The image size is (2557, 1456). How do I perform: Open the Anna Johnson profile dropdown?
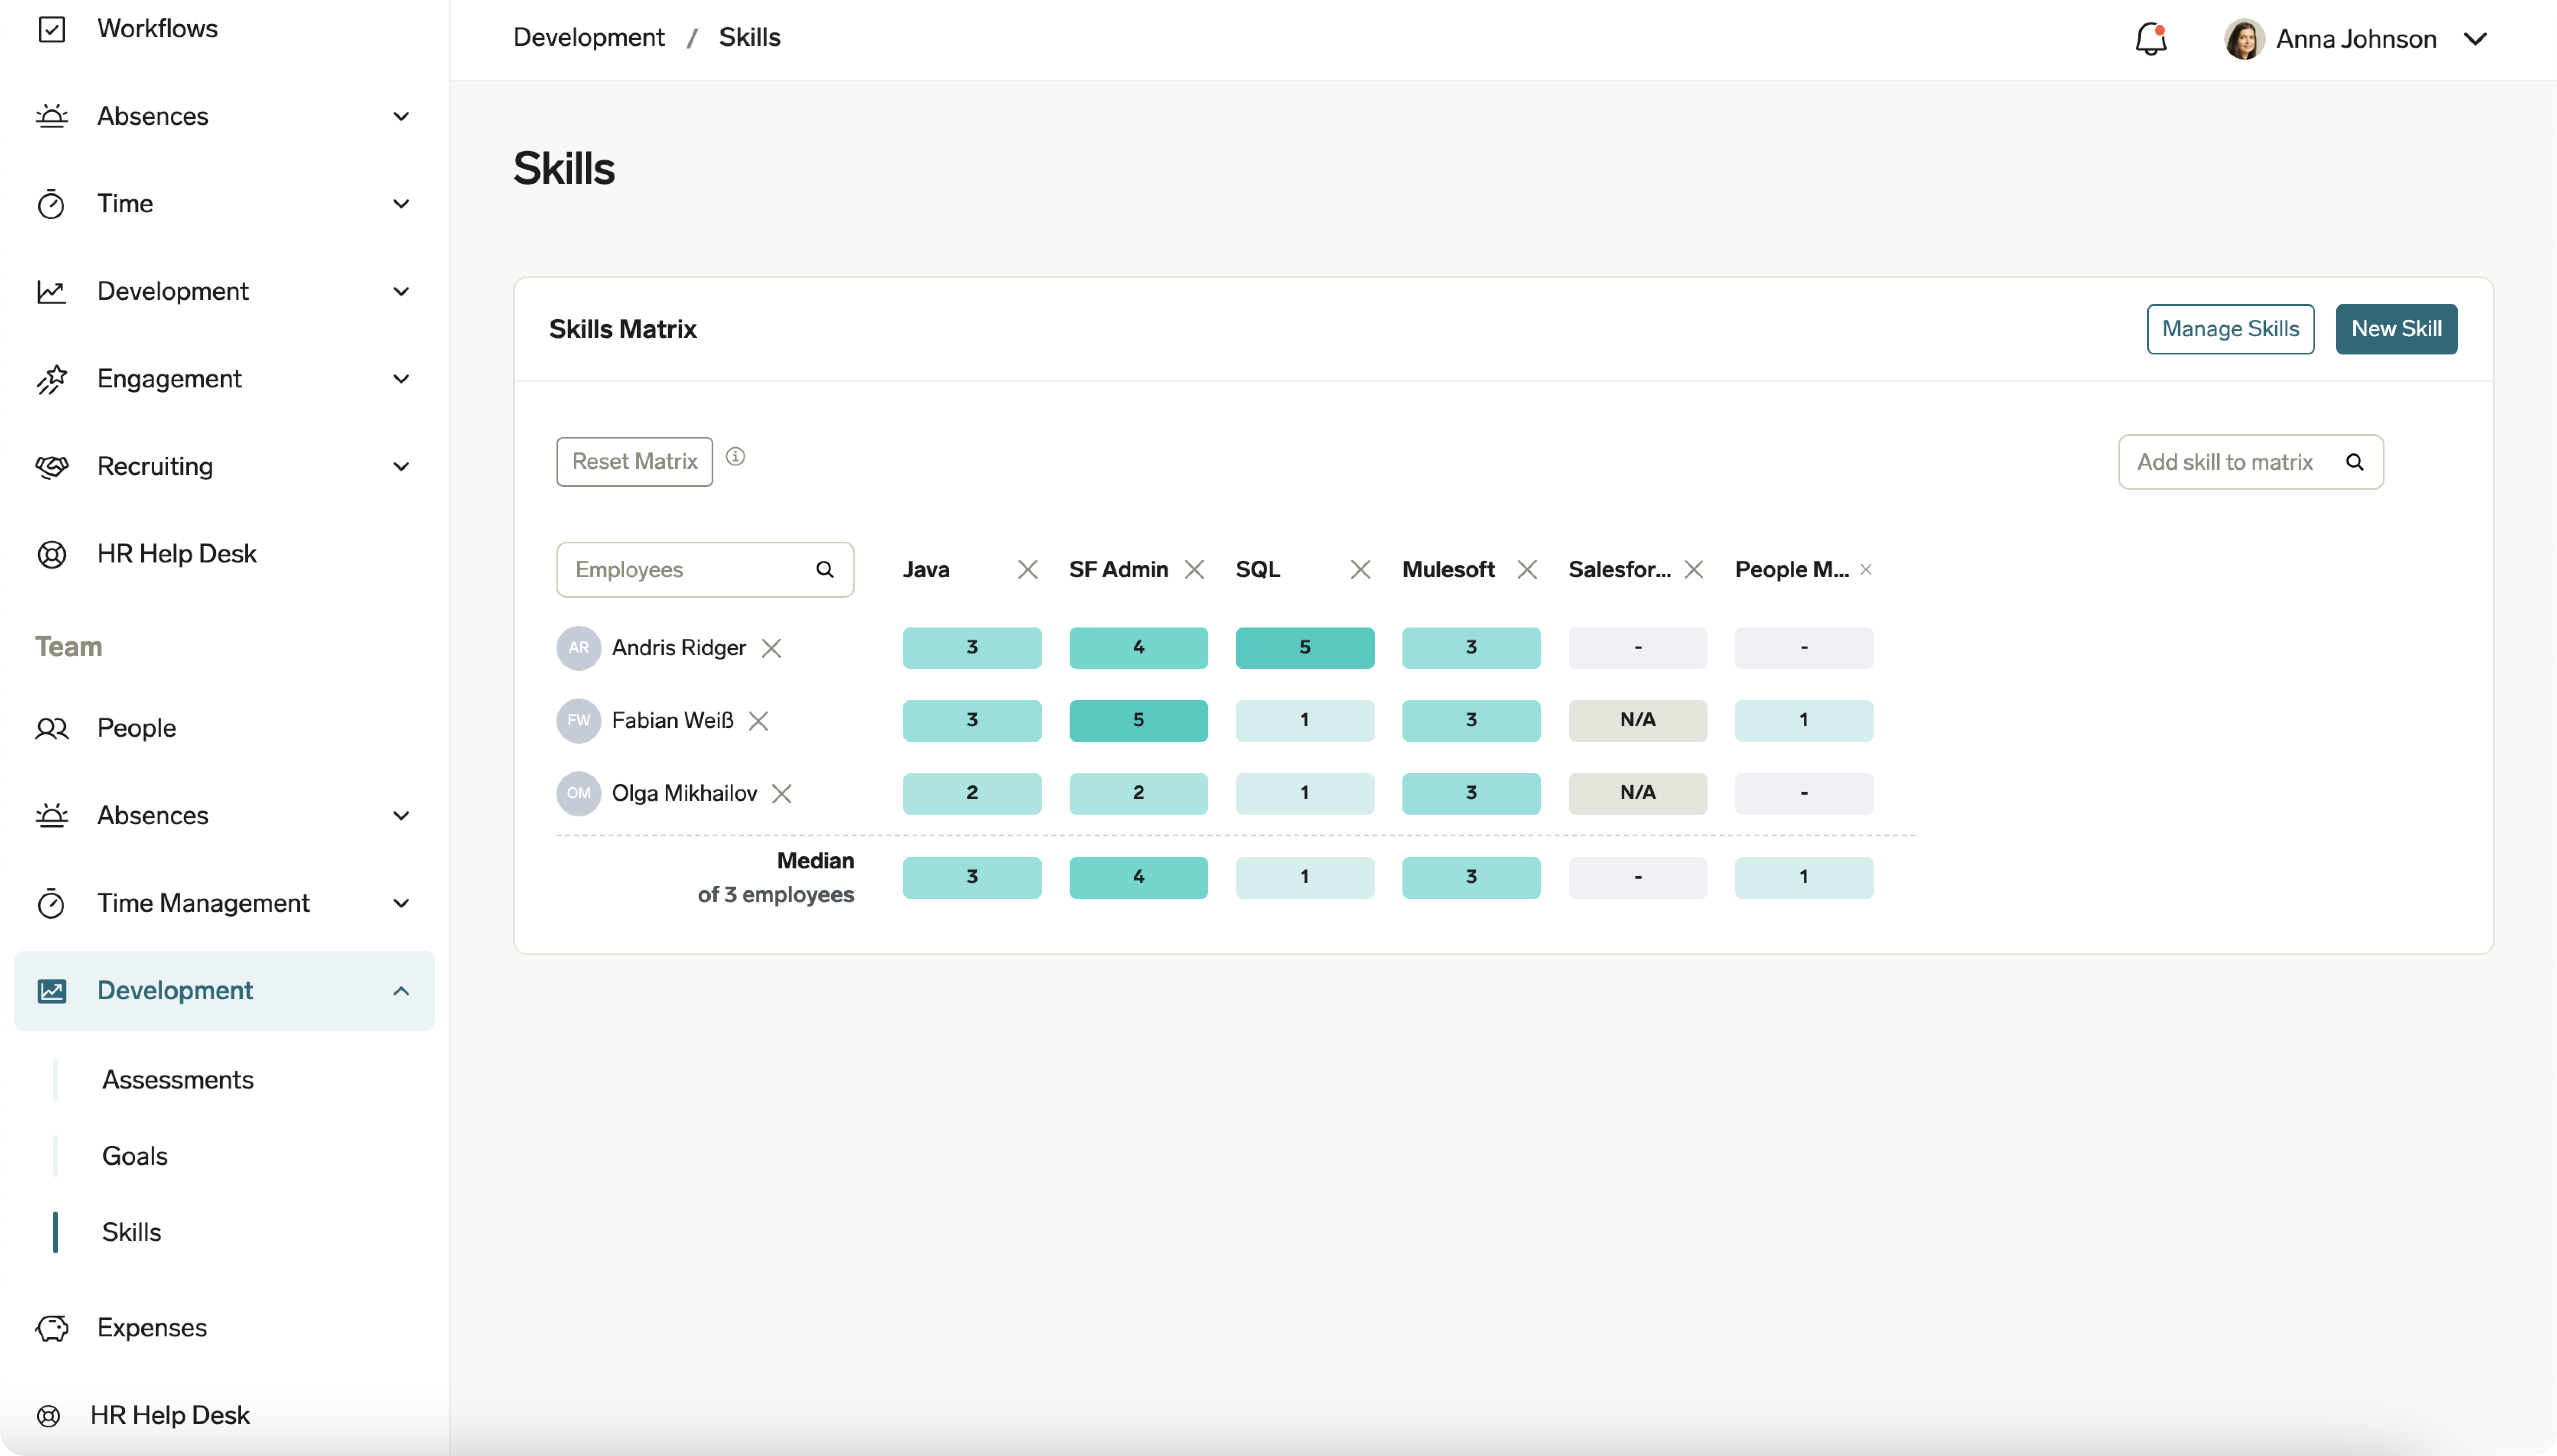(x=2476, y=38)
